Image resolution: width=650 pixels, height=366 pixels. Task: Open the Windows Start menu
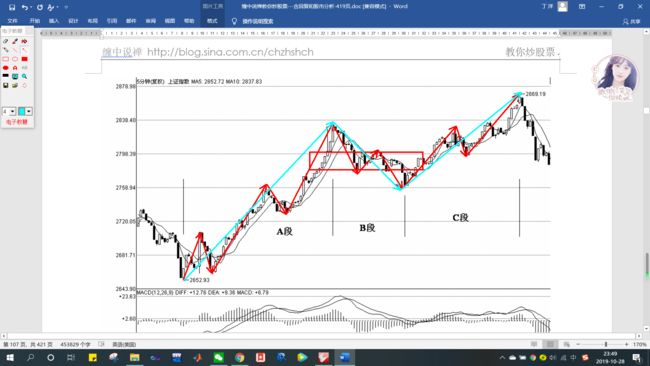pyautogui.click(x=10, y=357)
